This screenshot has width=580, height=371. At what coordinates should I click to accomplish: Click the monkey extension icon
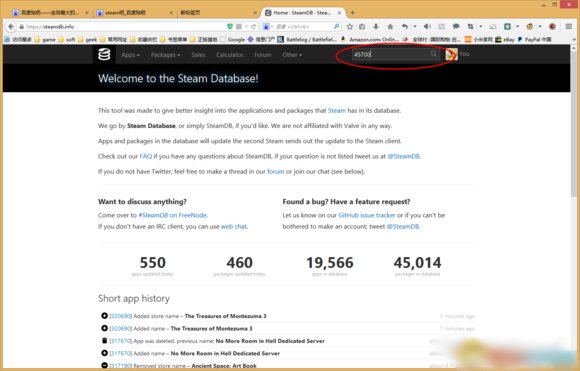(x=530, y=27)
